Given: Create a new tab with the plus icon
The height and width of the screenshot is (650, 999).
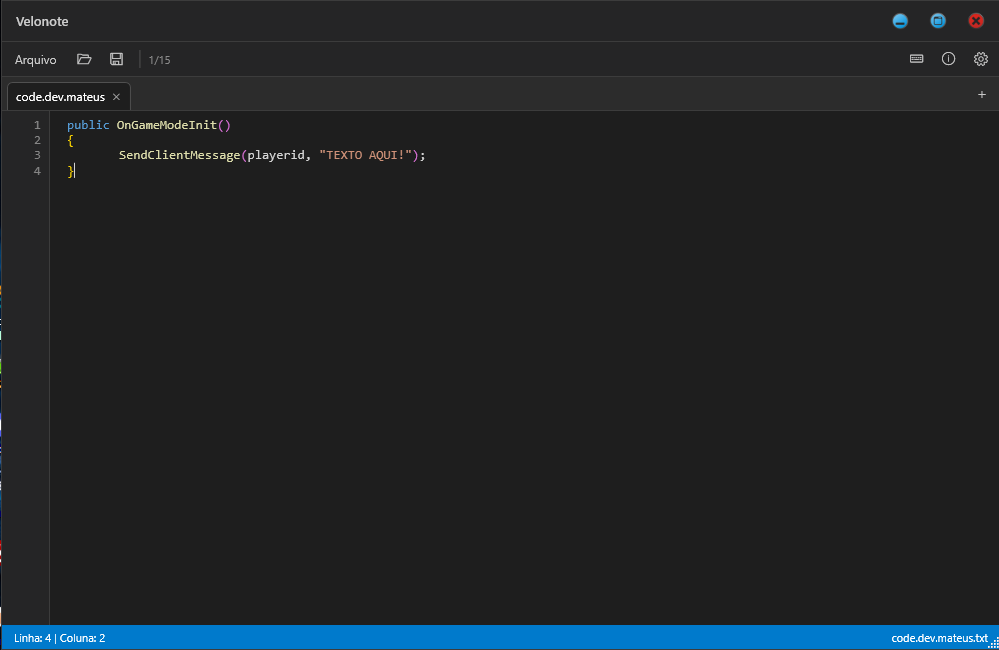Looking at the screenshot, I should tap(981, 94).
